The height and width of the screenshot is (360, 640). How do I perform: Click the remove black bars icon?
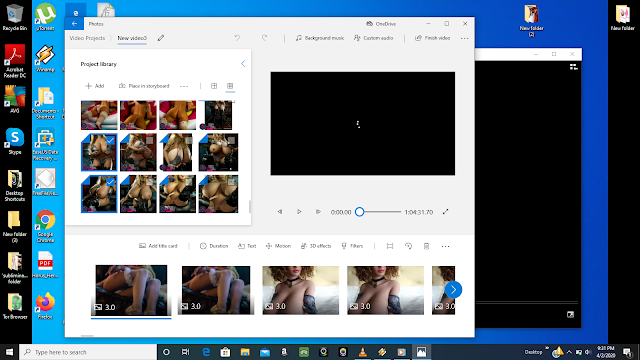[390, 246]
